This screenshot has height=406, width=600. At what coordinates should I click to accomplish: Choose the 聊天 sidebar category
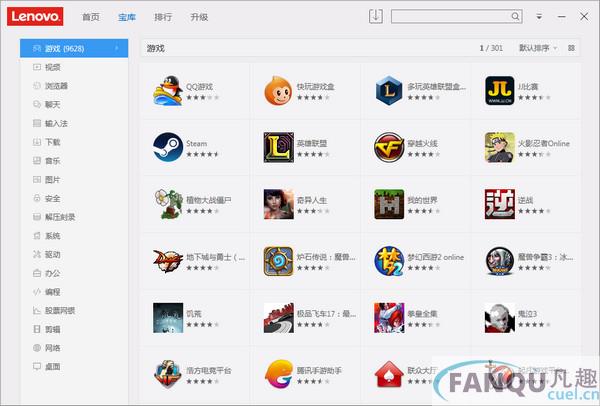tap(74, 104)
